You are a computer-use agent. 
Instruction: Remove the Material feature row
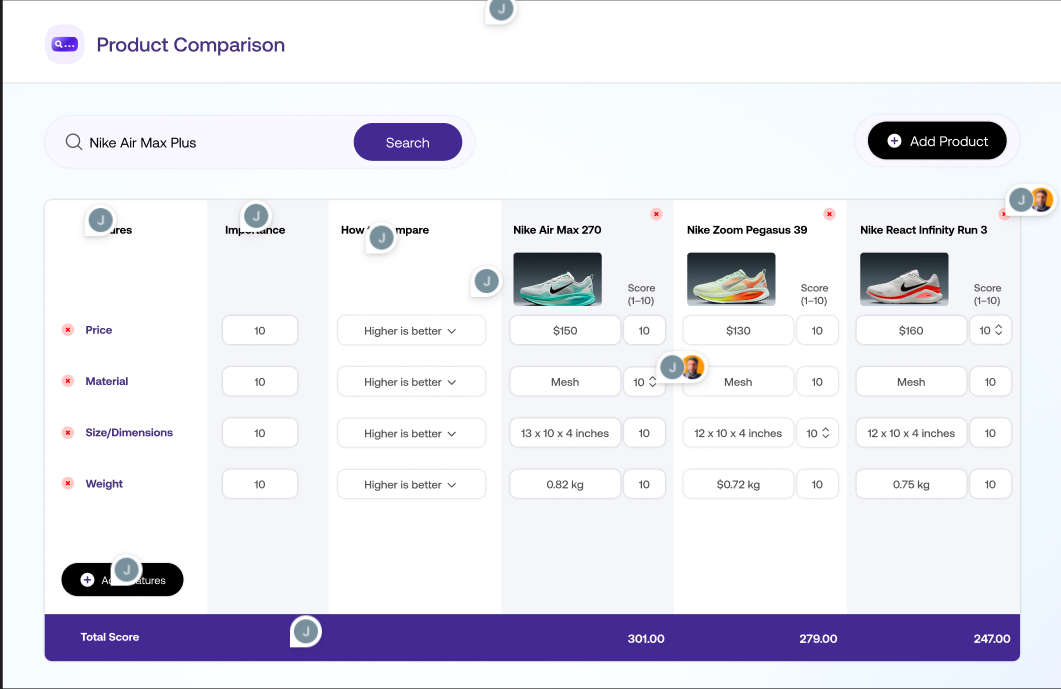(x=68, y=381)
